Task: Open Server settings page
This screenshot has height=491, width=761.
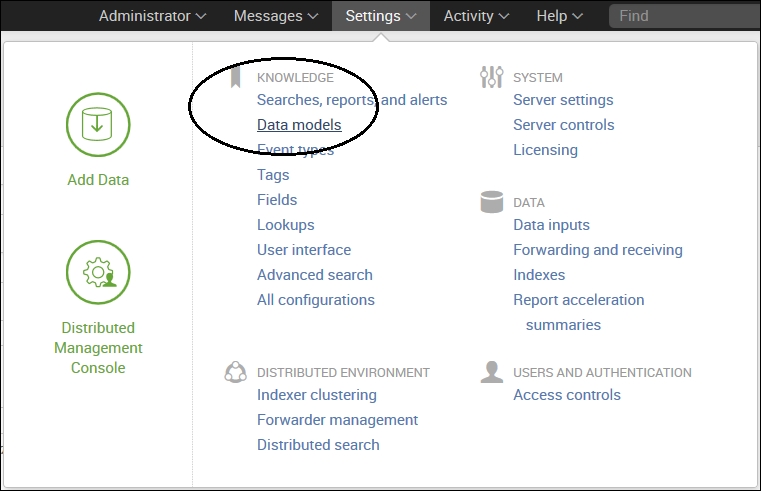Action: coord(563,100)
